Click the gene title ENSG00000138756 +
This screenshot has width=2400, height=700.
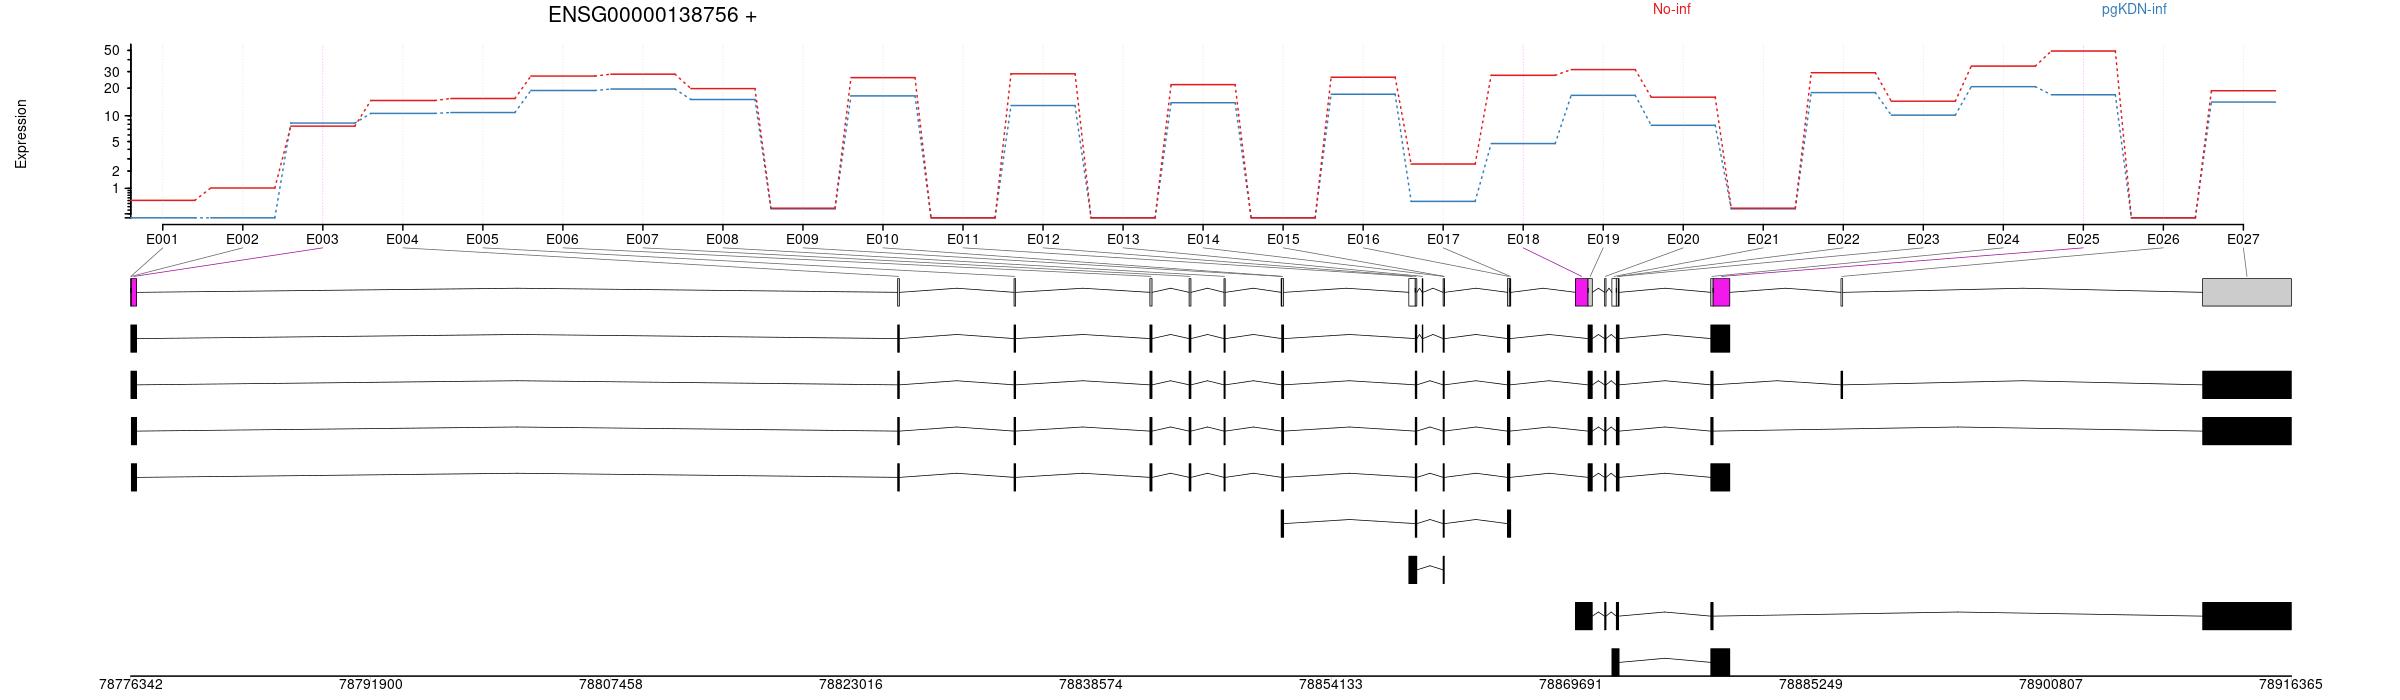click(x=652, y=15)
